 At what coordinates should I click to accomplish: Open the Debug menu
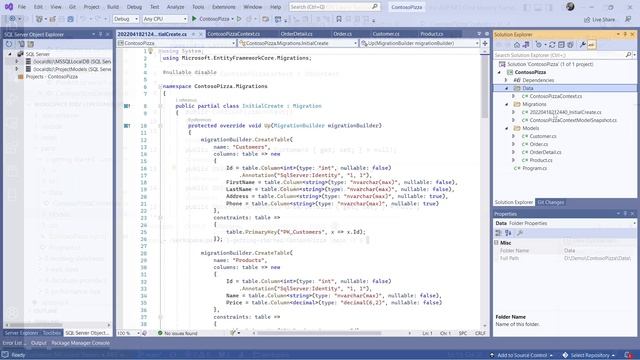(134, 7)
